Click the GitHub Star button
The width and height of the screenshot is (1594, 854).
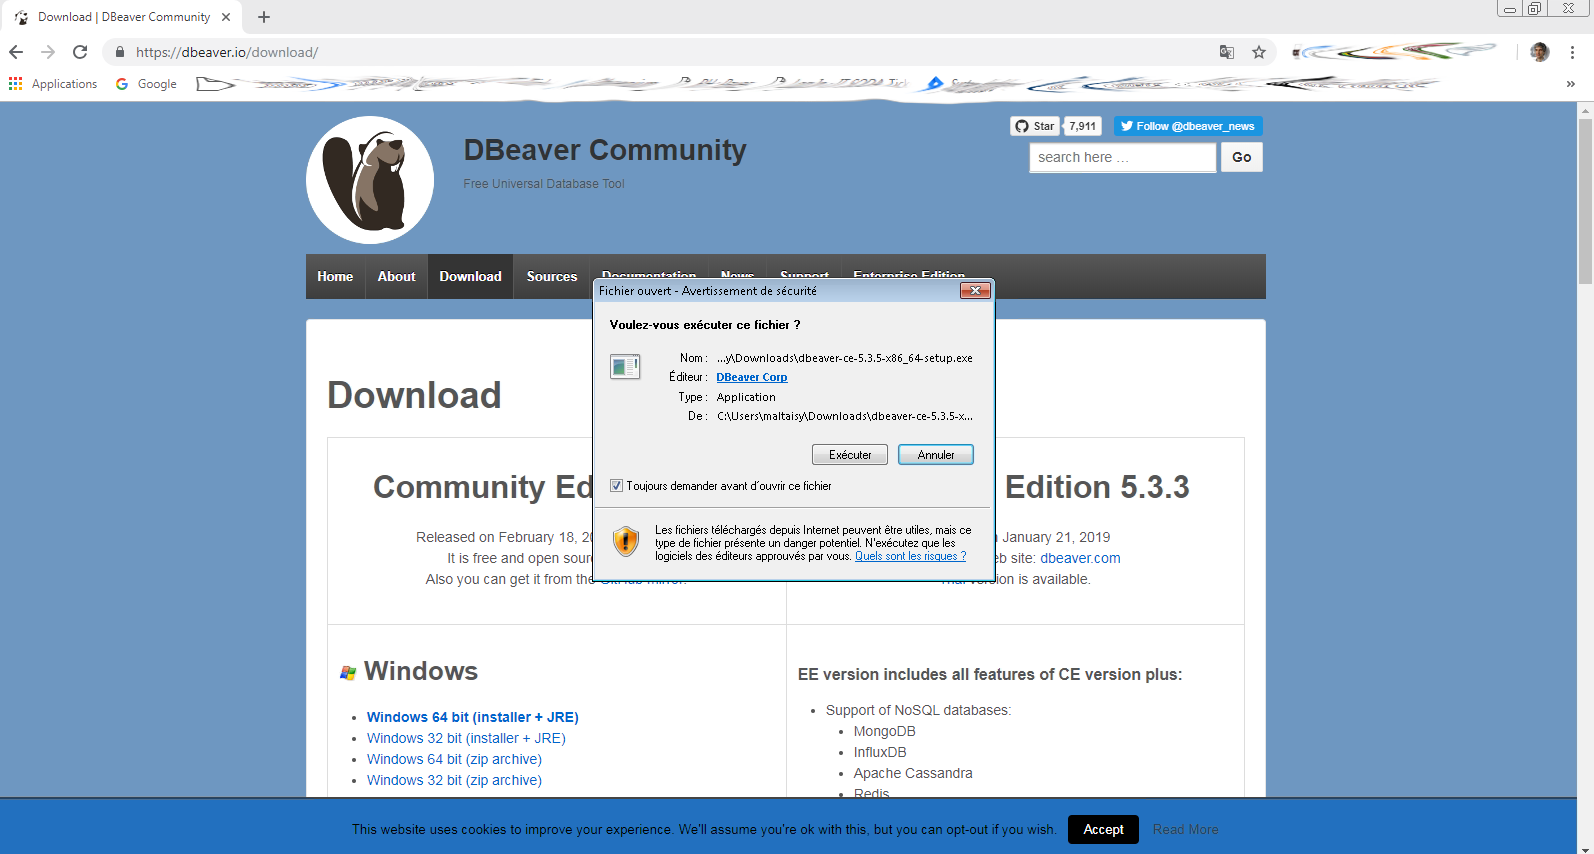pos(1035,126)
